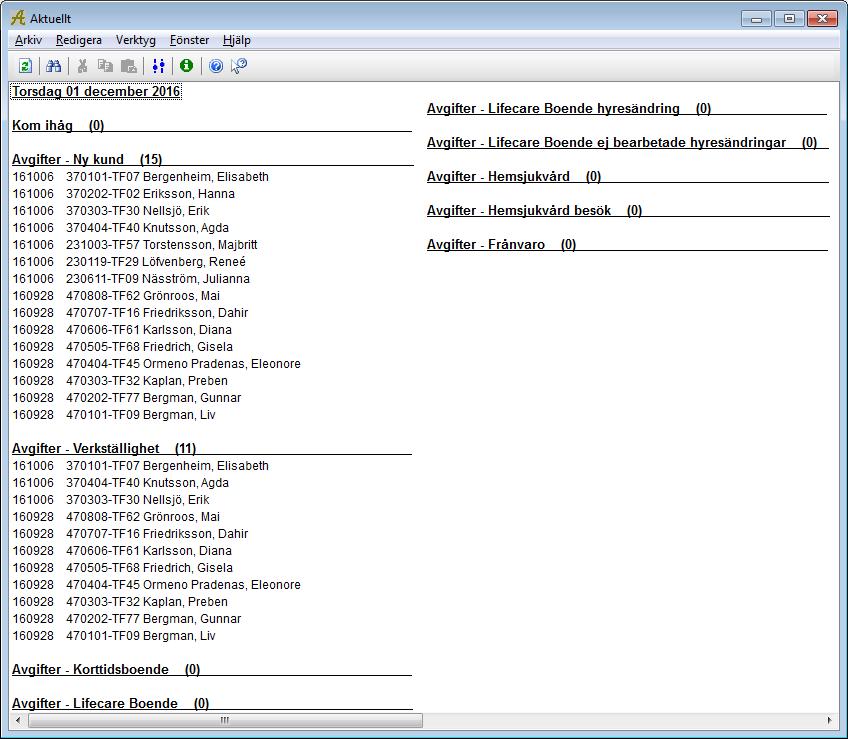Viewport: 848px width, 739px height.
Task: Select Friedriksson, Dahir under Verkställighet
Action: click(130, 534)
